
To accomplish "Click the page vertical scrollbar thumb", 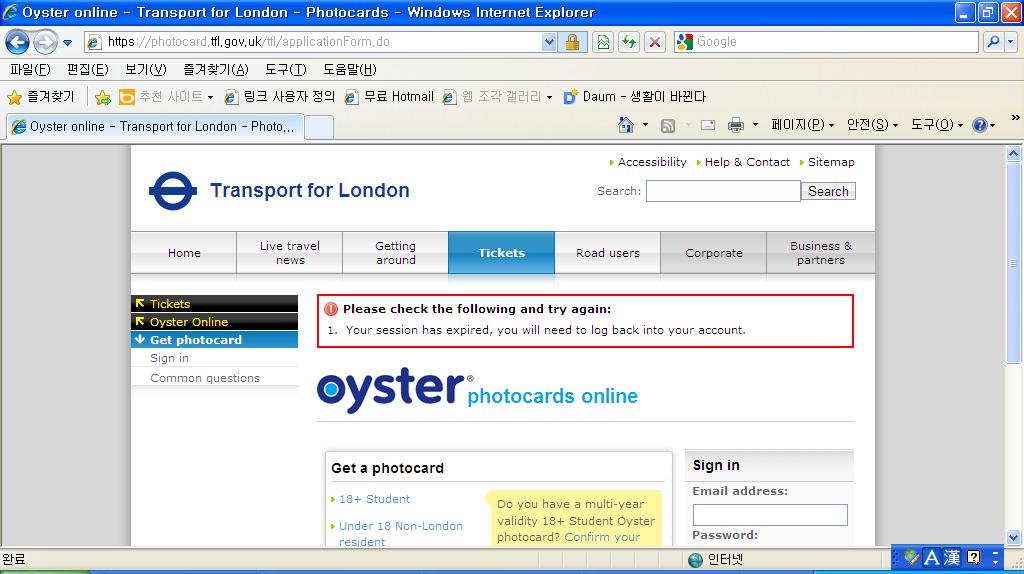I will click(1013, 263).
